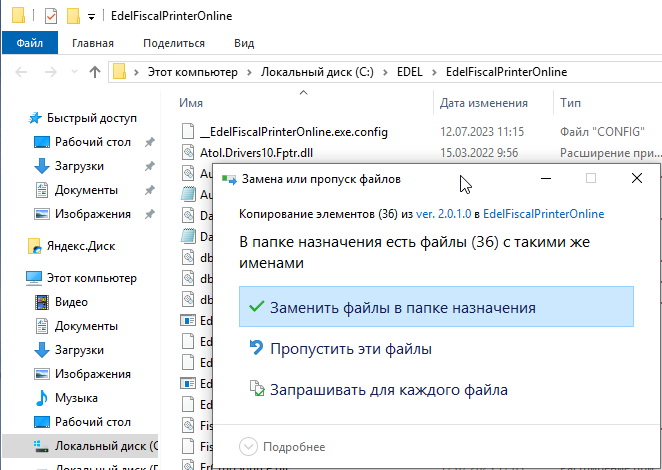Sort by the Имя column header
The image size is (662, 470).
[x=191, y=103]
